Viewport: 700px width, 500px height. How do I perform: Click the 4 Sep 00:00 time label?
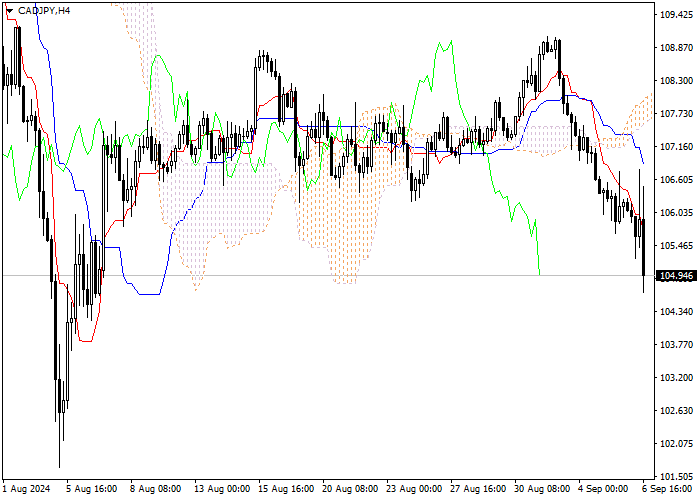pos(603,489)
